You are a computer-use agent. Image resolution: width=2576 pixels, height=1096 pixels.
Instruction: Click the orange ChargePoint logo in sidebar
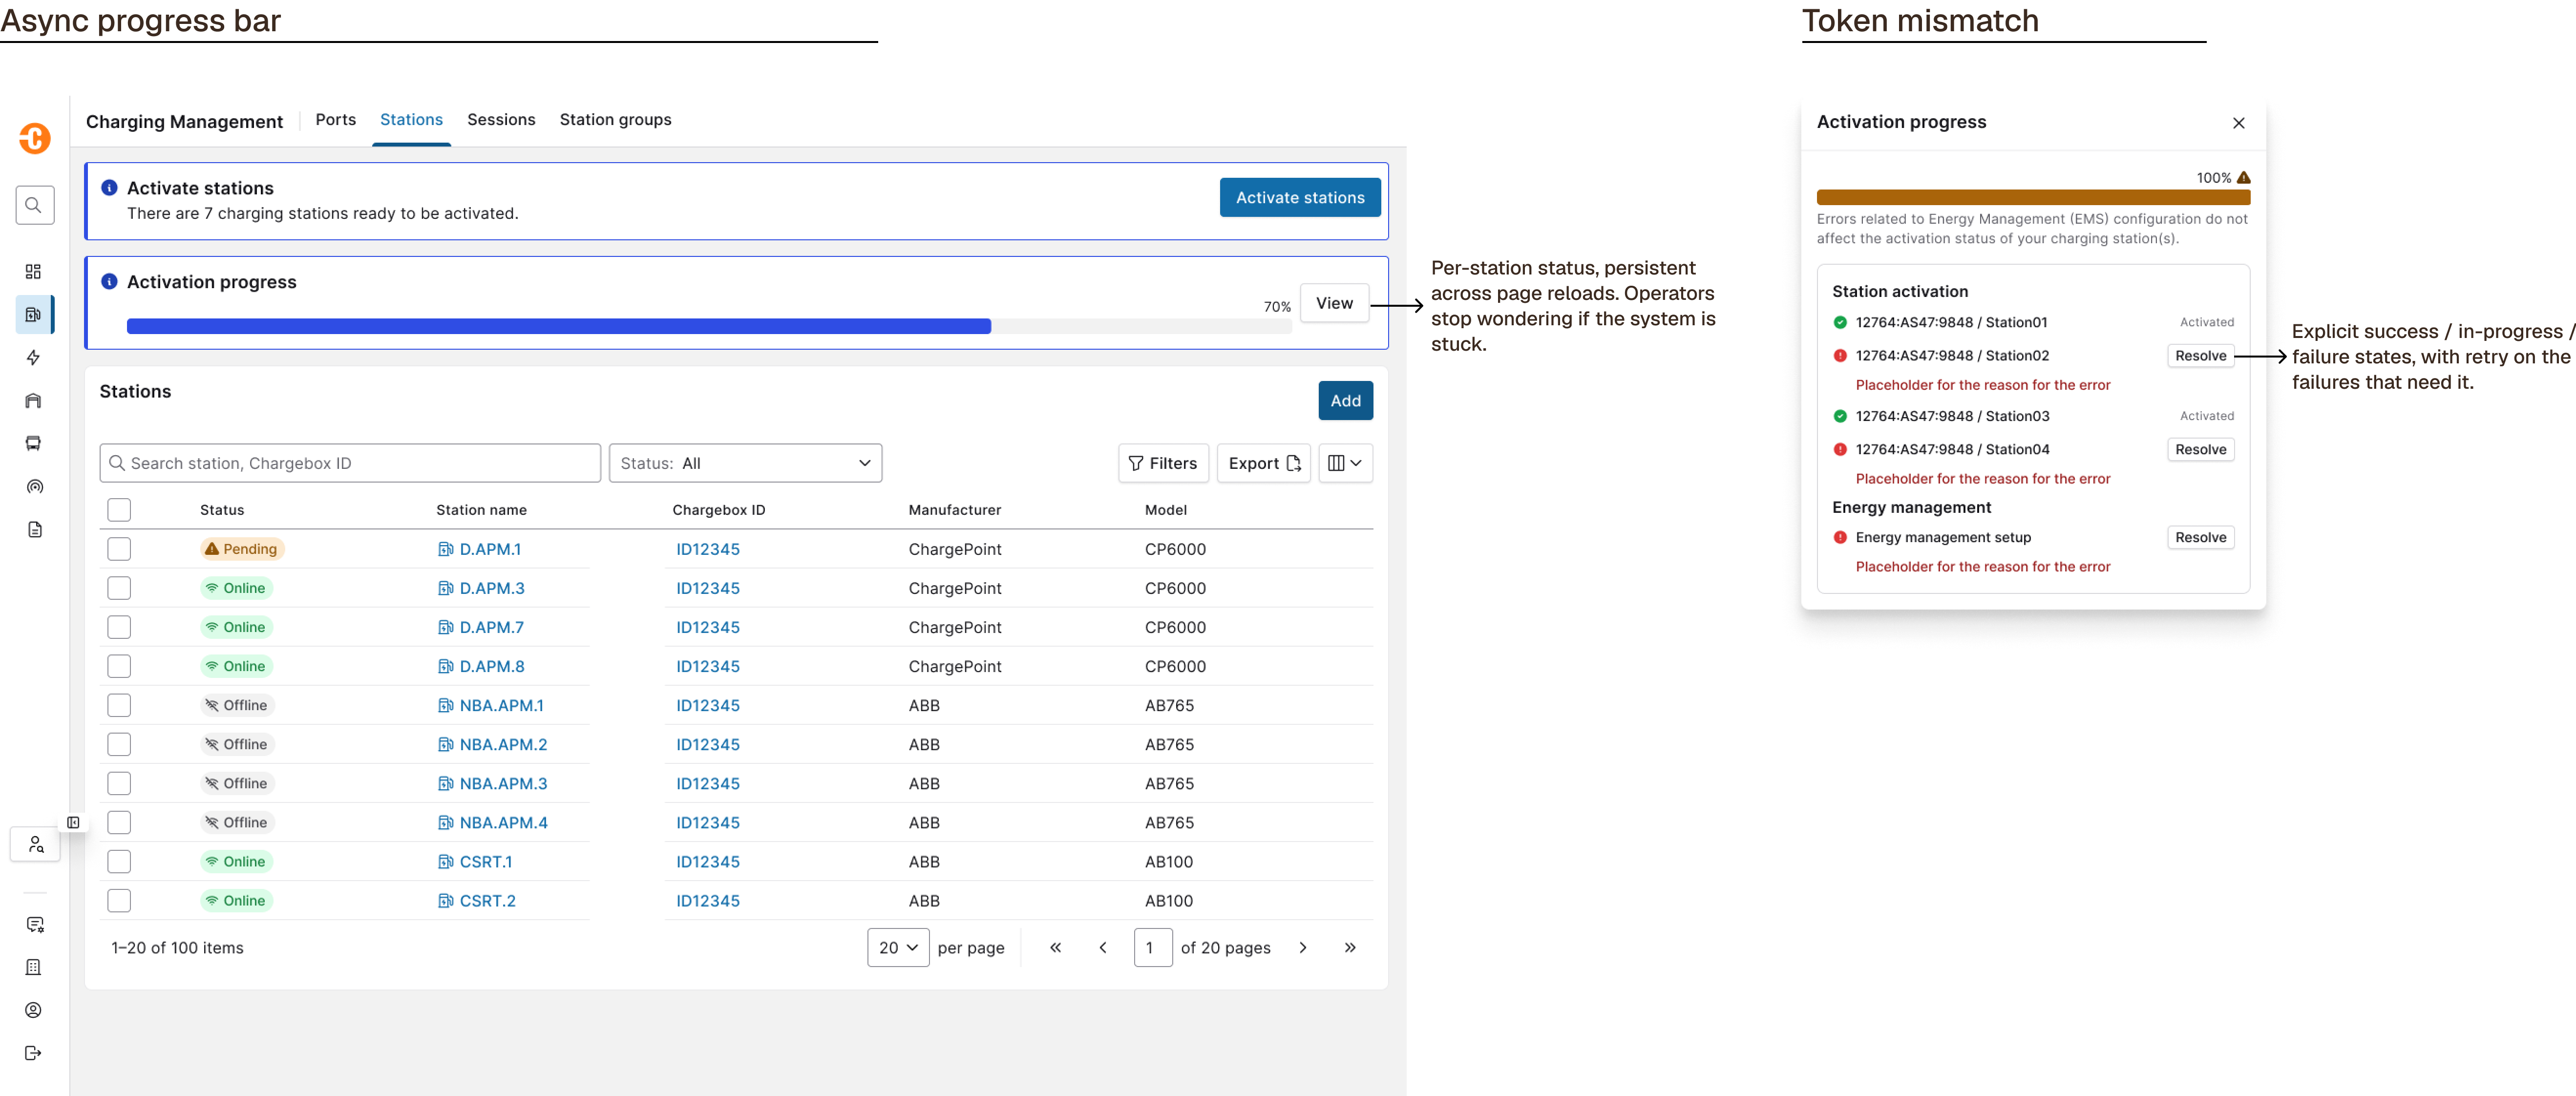tap(34, 138)
